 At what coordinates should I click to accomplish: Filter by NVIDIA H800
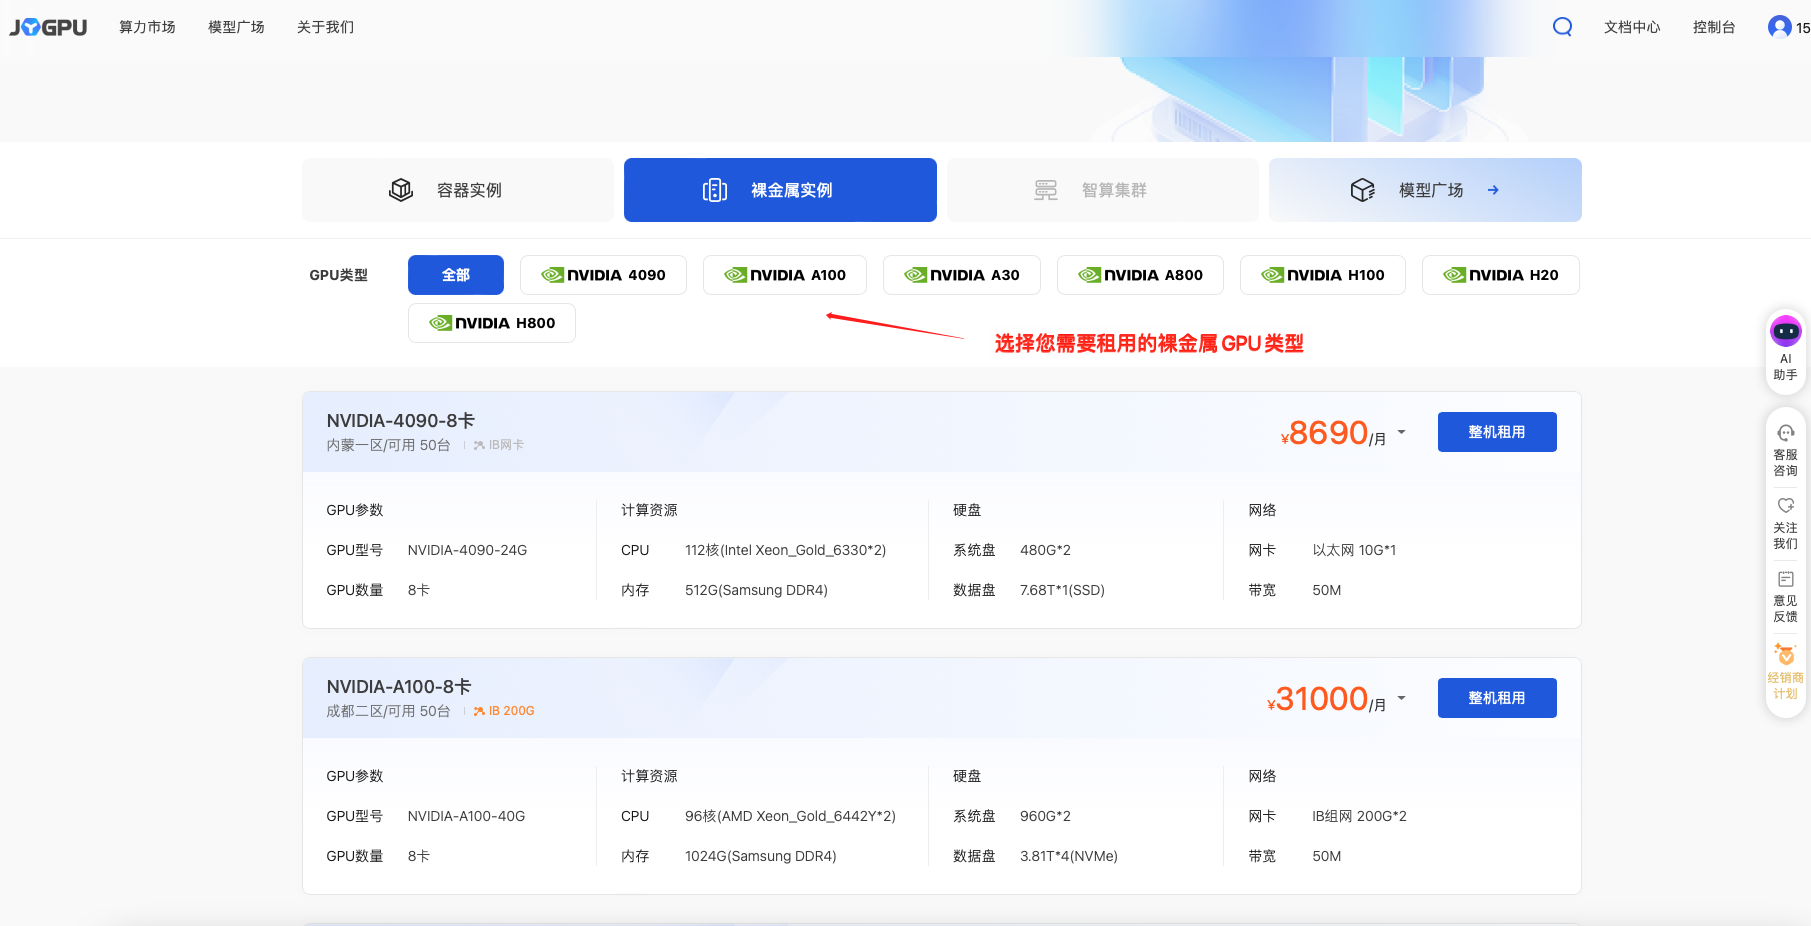pyautogui.click(x=492, y=323)
